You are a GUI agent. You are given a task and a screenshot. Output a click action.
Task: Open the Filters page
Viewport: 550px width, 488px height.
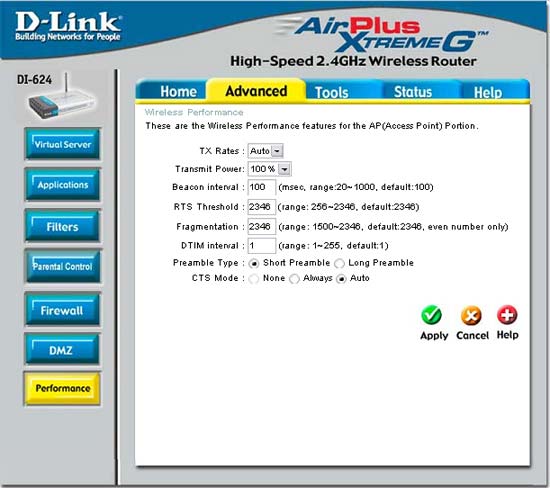coord(62,226)
